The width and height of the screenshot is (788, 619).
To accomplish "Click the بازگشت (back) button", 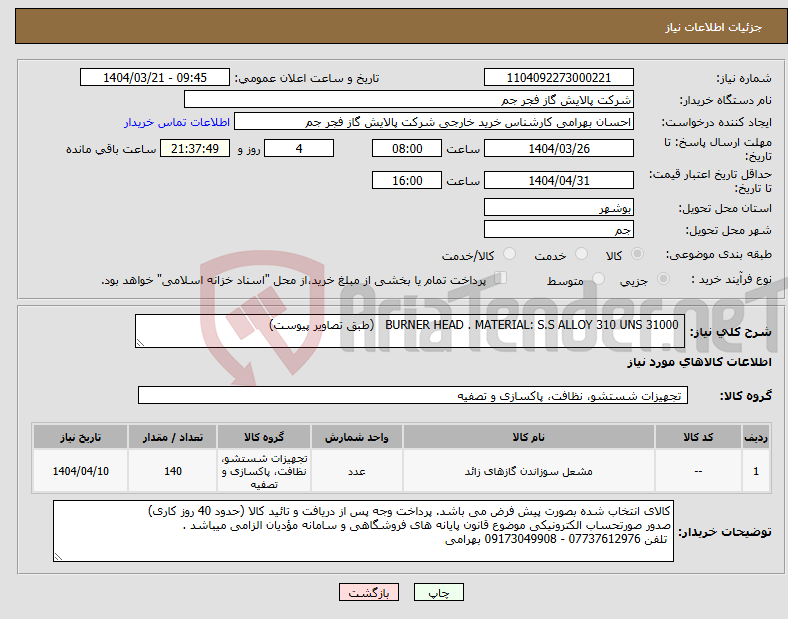I will pyautogui.click(x=369, y=592).
